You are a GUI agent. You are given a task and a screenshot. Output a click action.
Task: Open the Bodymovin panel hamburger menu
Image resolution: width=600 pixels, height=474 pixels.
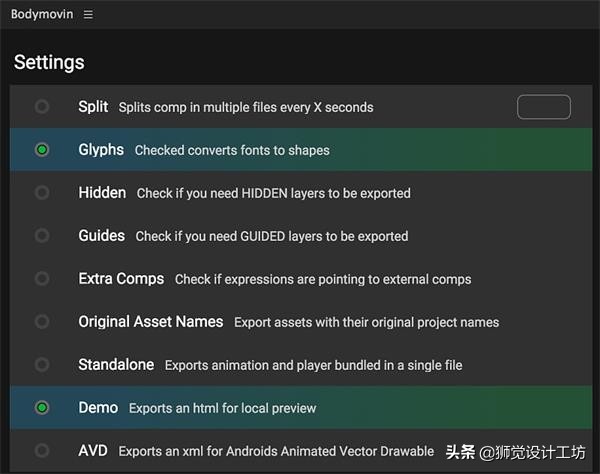point(88,14)
